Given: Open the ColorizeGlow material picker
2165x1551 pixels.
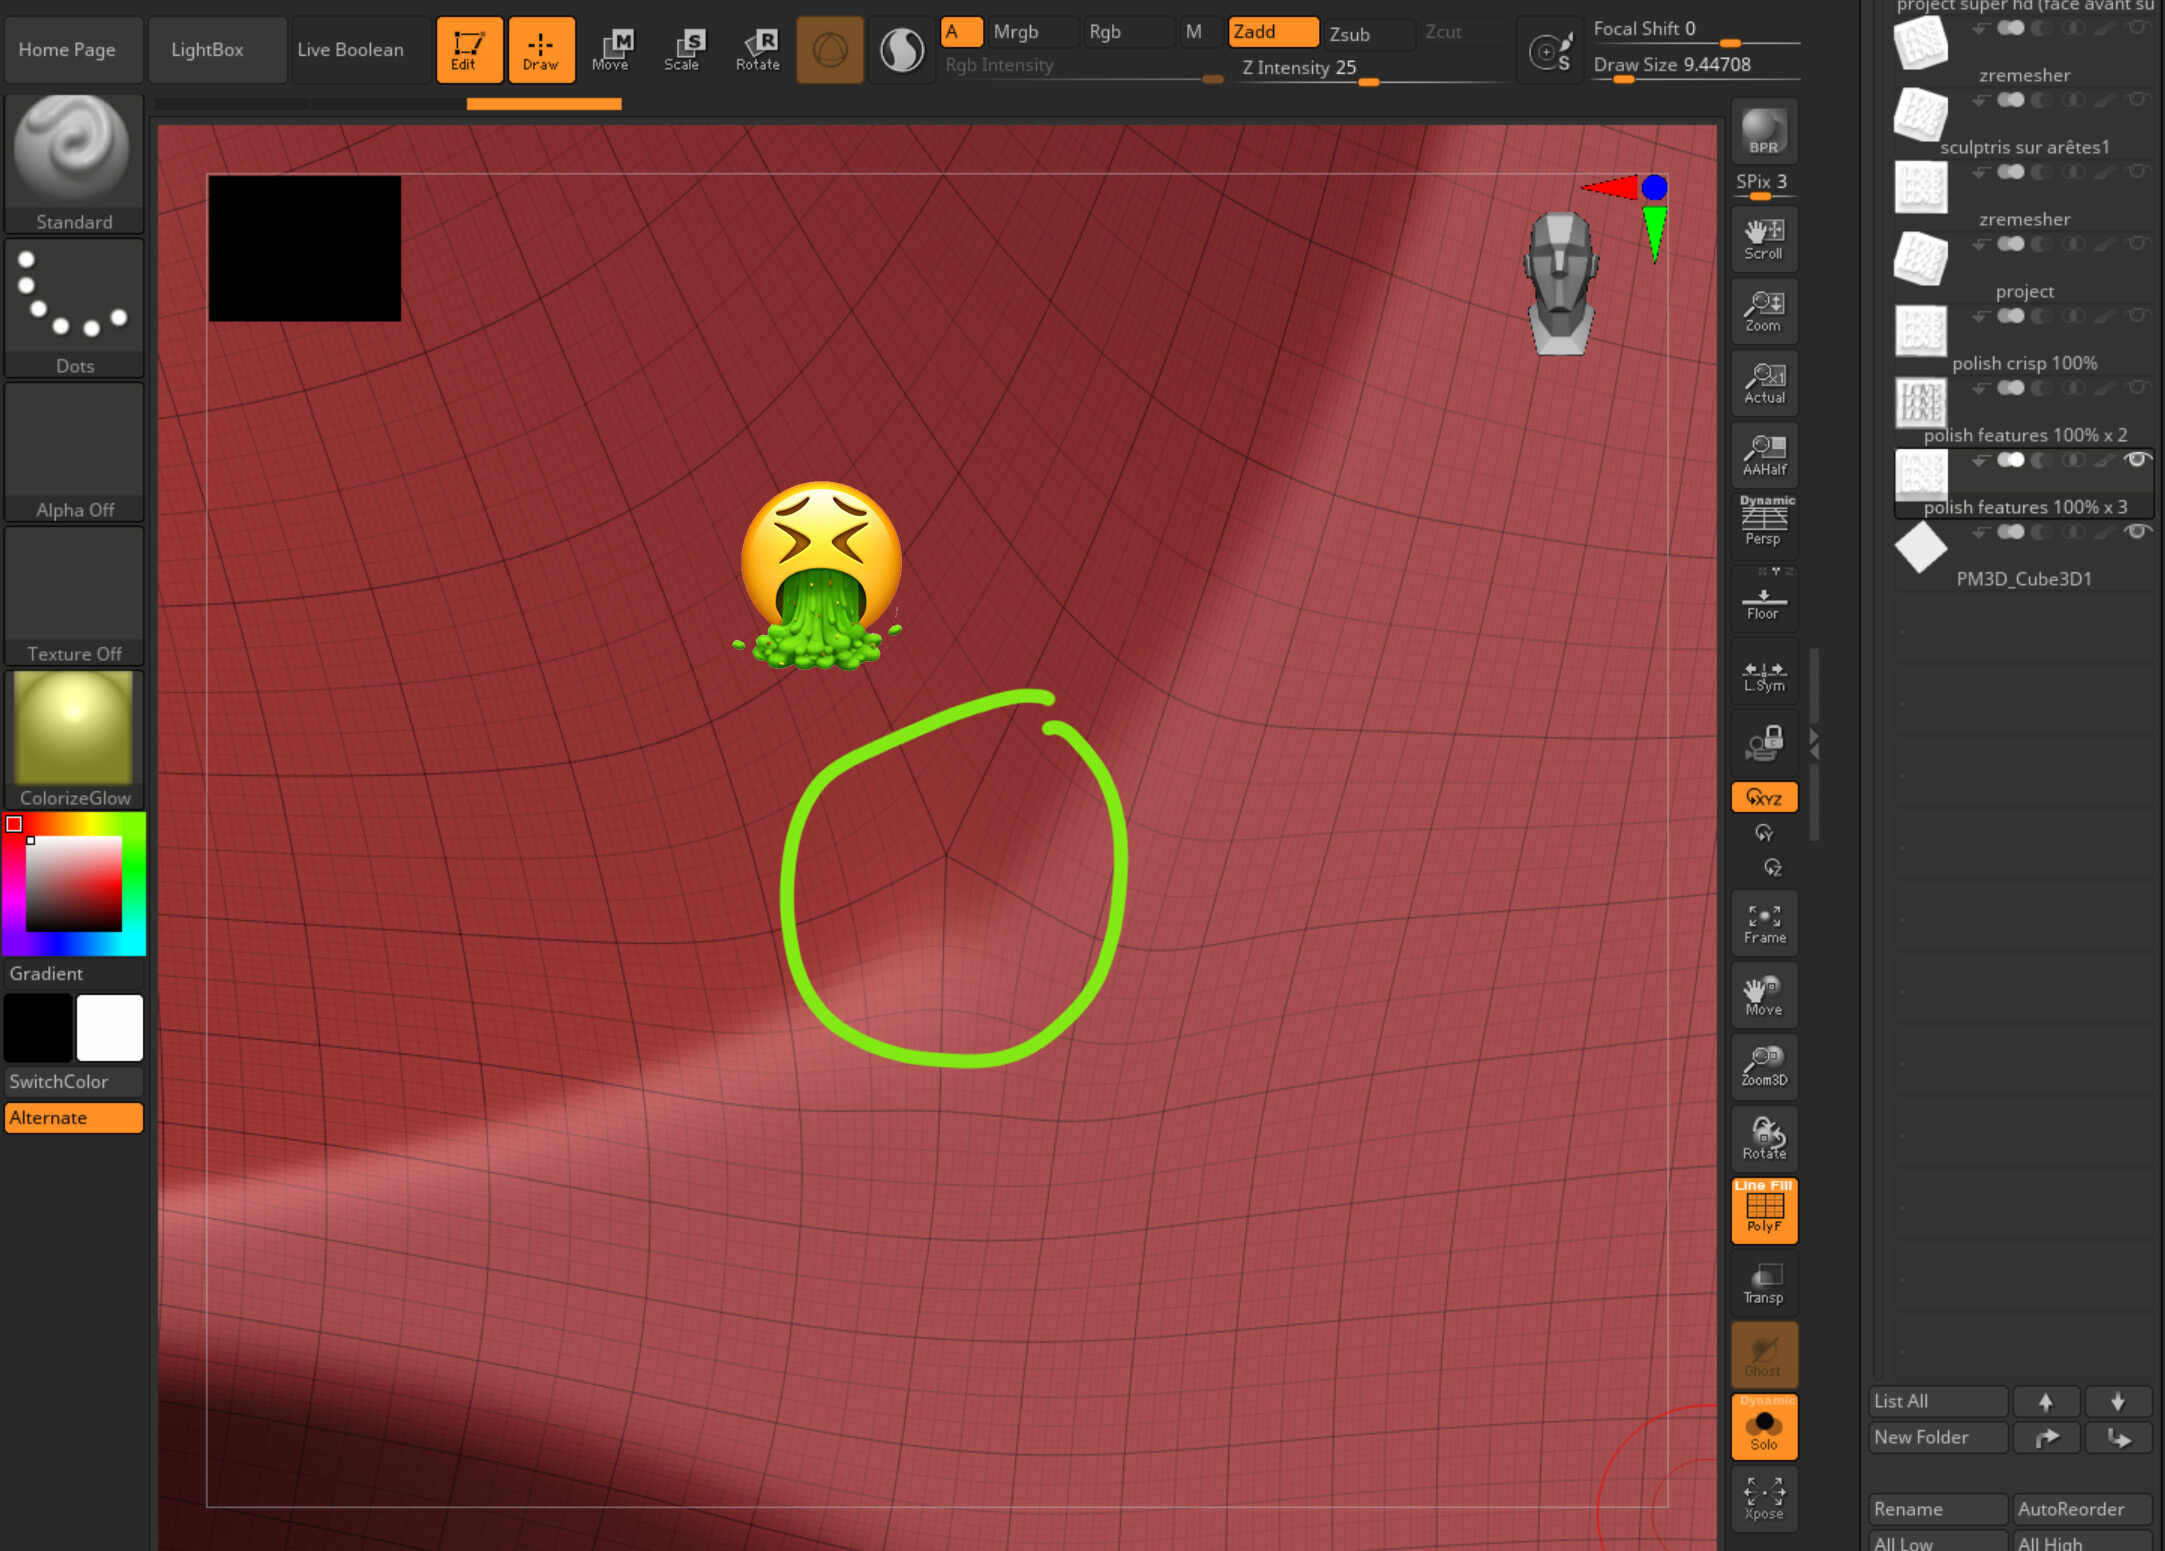Looking at the screenshot, I should tap(74, 740).
